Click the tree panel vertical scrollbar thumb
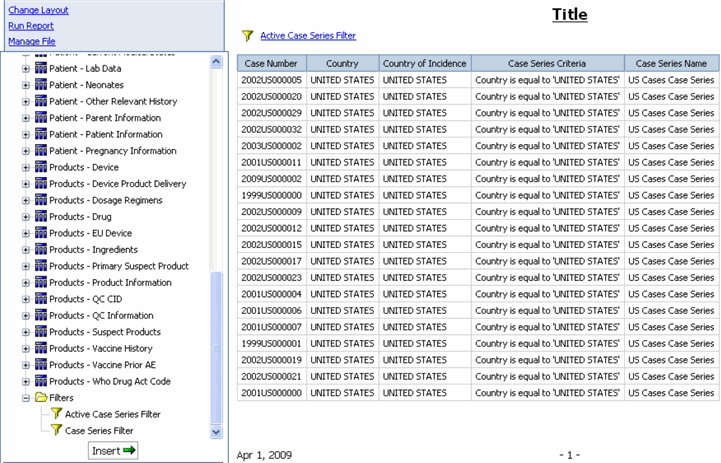This screenshot has height=463, width=721. pos(216,348)
